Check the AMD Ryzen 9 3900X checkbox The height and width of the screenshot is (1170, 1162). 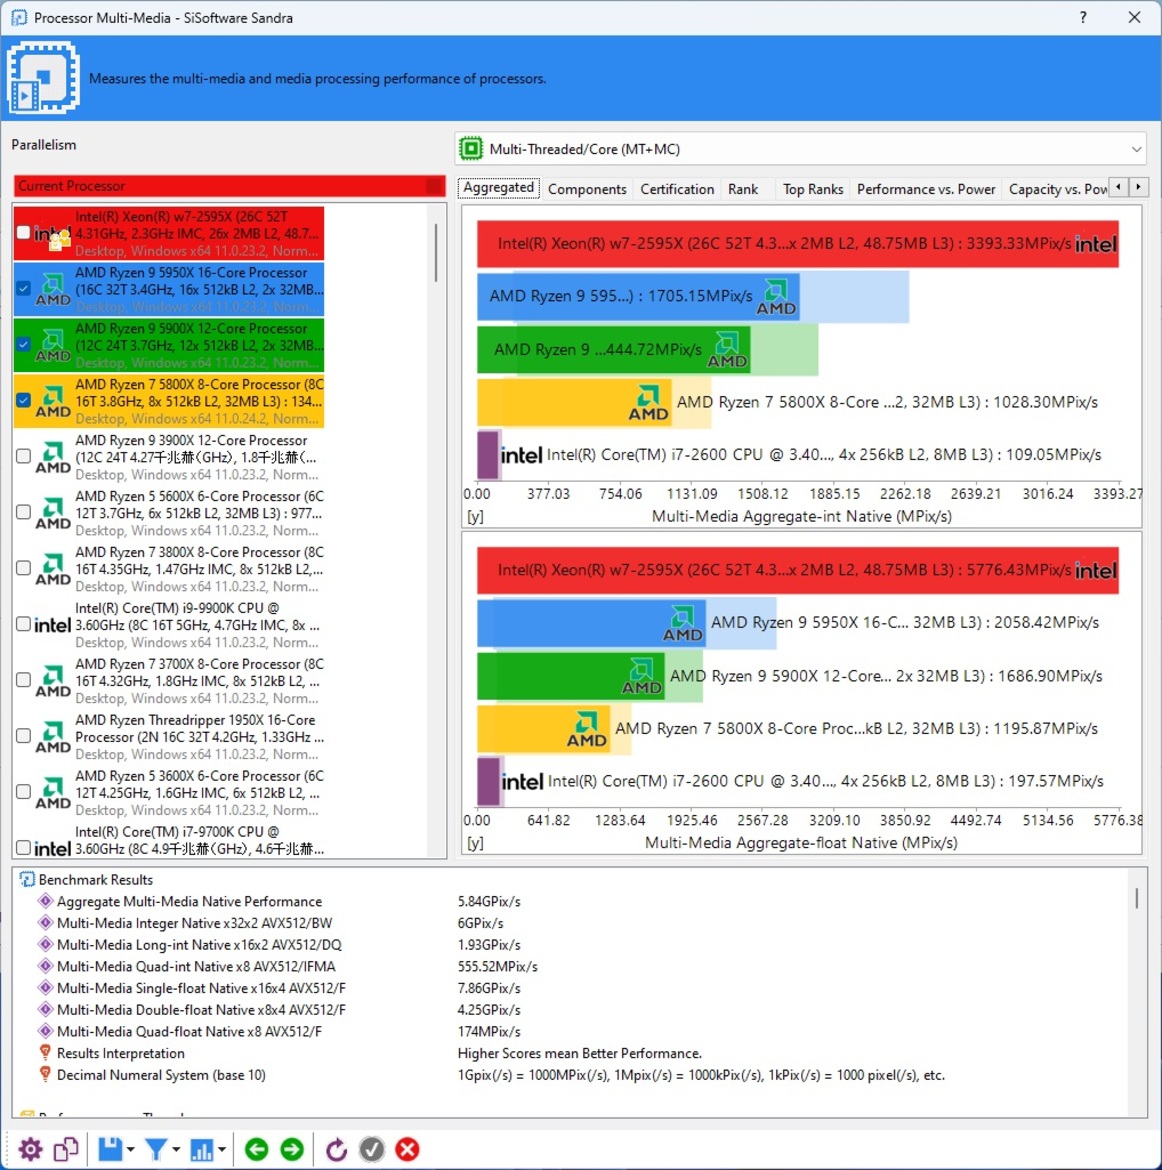pos(23,456)
